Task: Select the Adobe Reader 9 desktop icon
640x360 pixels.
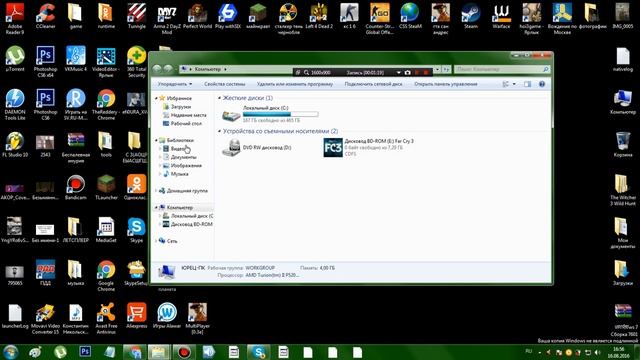Action: (x=15, y=18)
